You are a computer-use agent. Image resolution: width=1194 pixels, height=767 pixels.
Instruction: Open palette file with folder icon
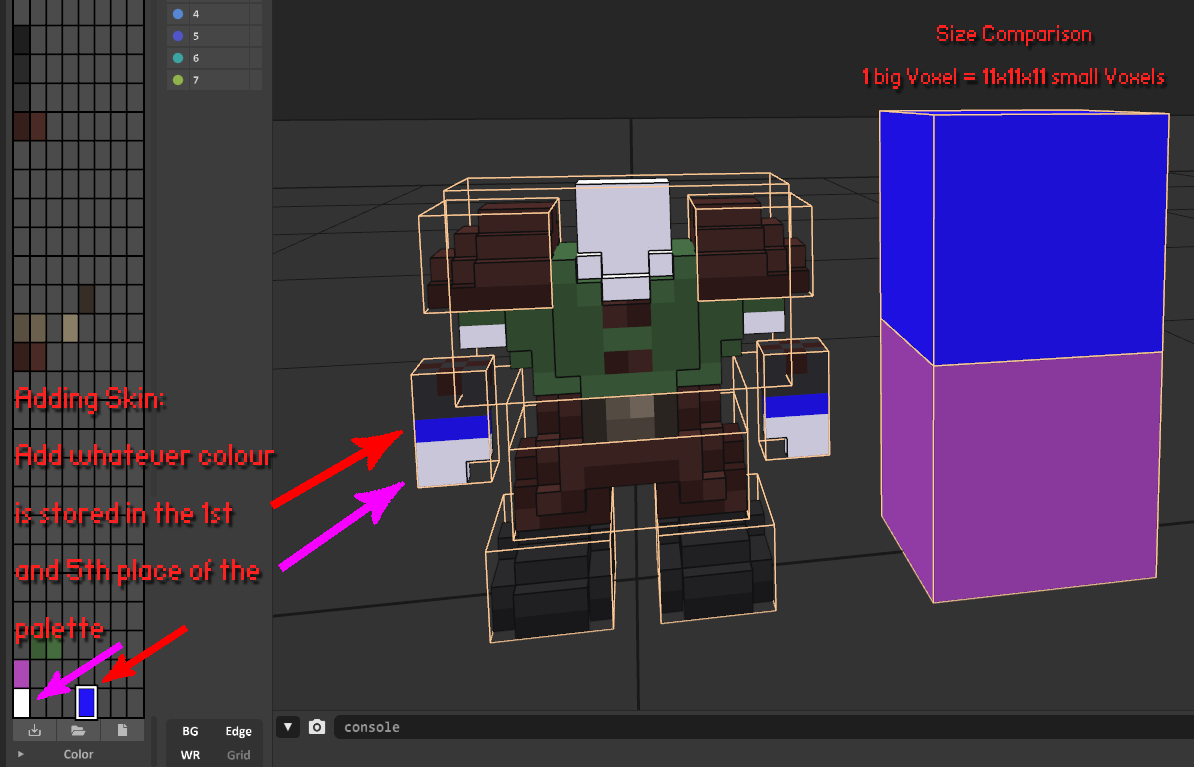click(78, 730)
